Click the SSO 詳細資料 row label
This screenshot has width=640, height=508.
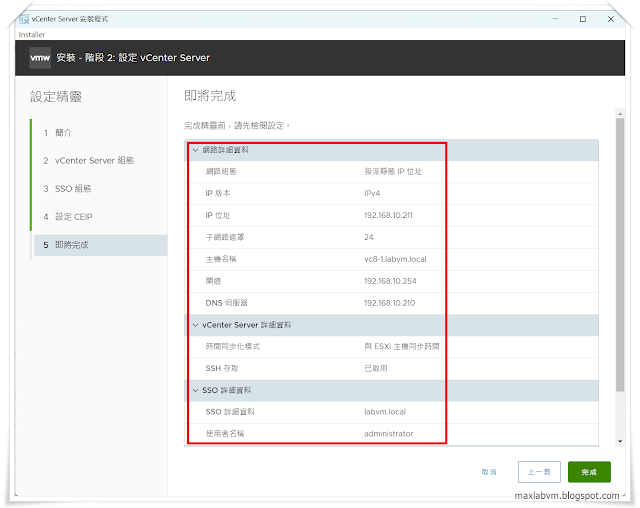coord(230,412)
